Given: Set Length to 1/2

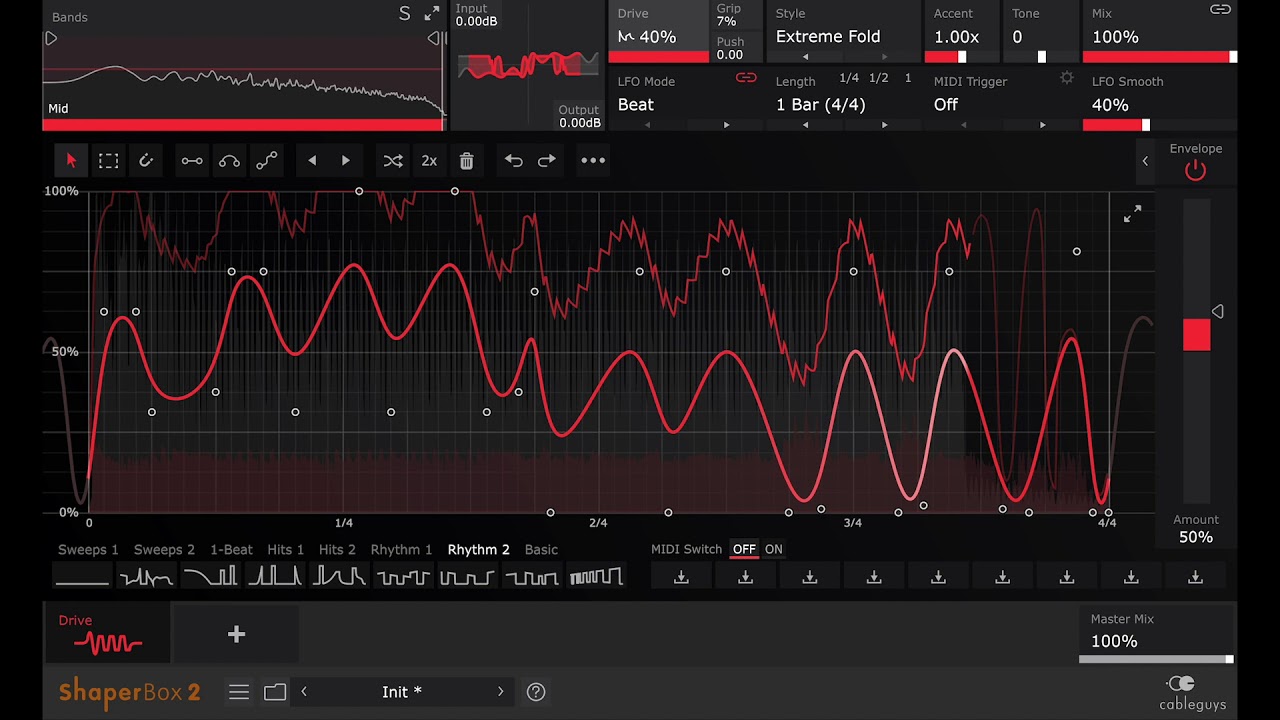Looking at the screenshot, I should [x=878, y=78].
